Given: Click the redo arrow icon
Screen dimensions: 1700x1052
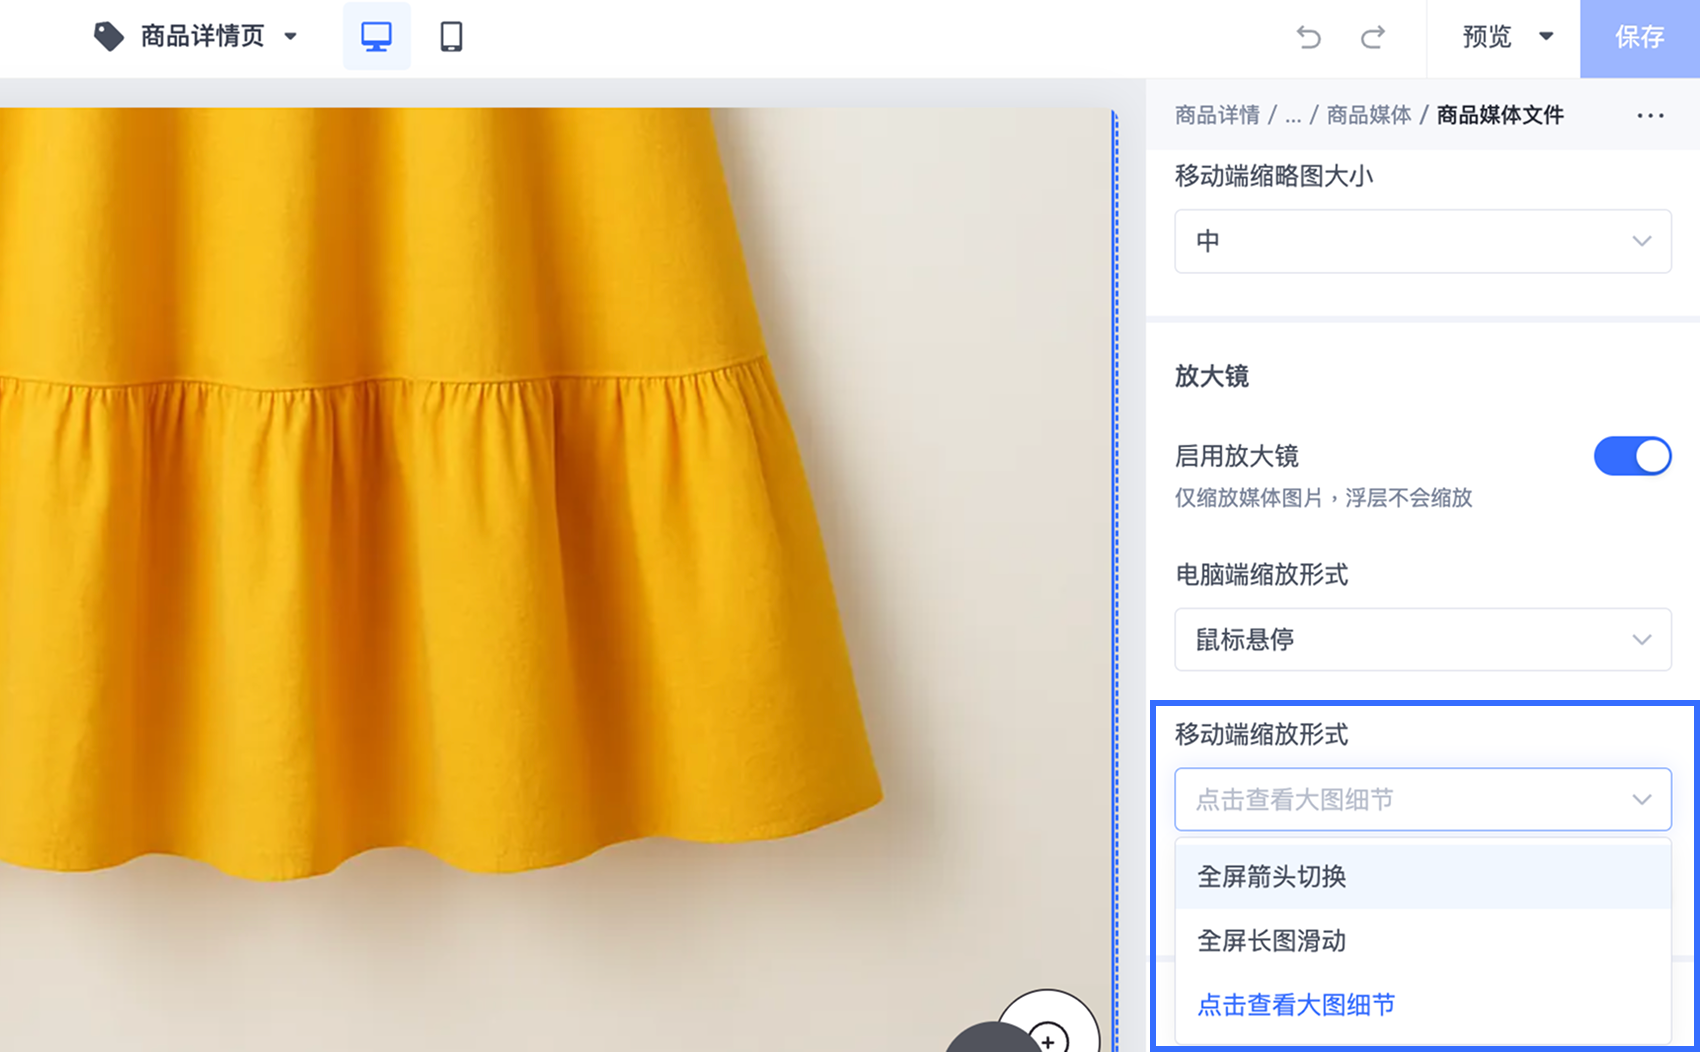Looking at the screenshot, I should [1372, 38].
